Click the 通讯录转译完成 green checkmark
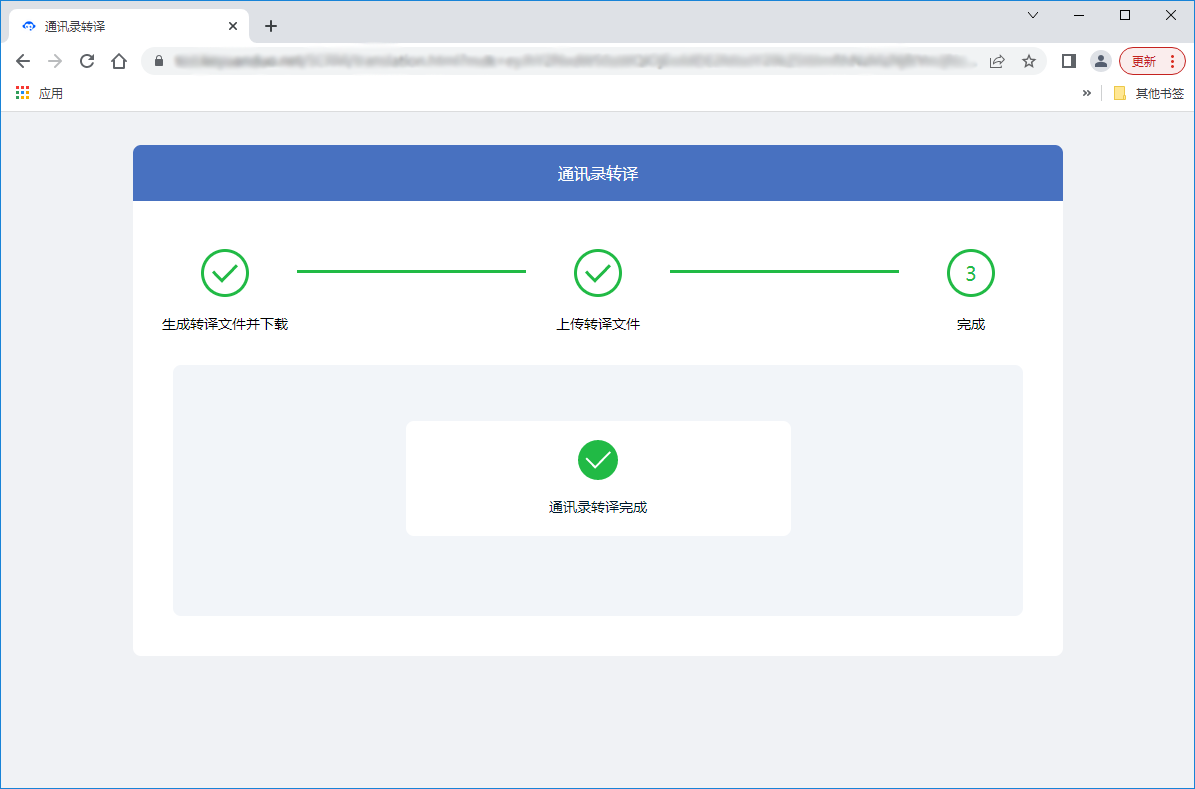 [x=597, y=460]
